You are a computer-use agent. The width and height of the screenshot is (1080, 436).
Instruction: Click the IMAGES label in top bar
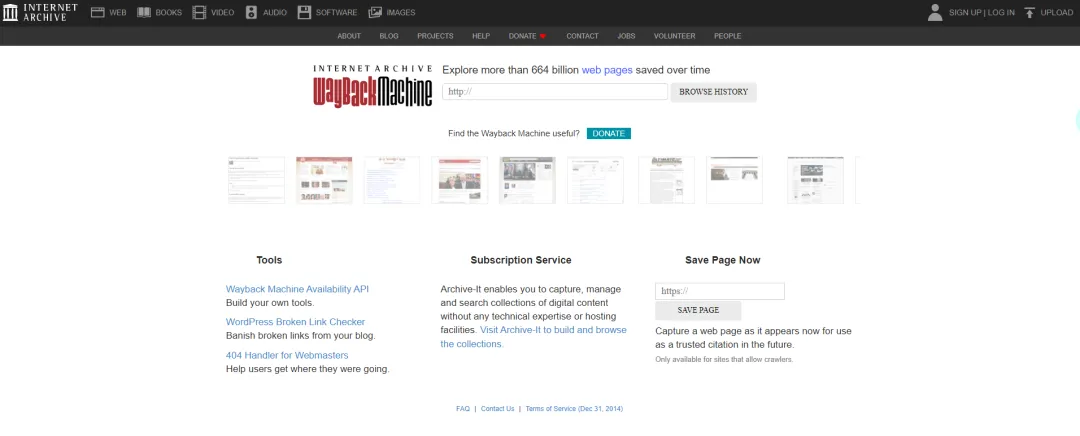[401, 12]
